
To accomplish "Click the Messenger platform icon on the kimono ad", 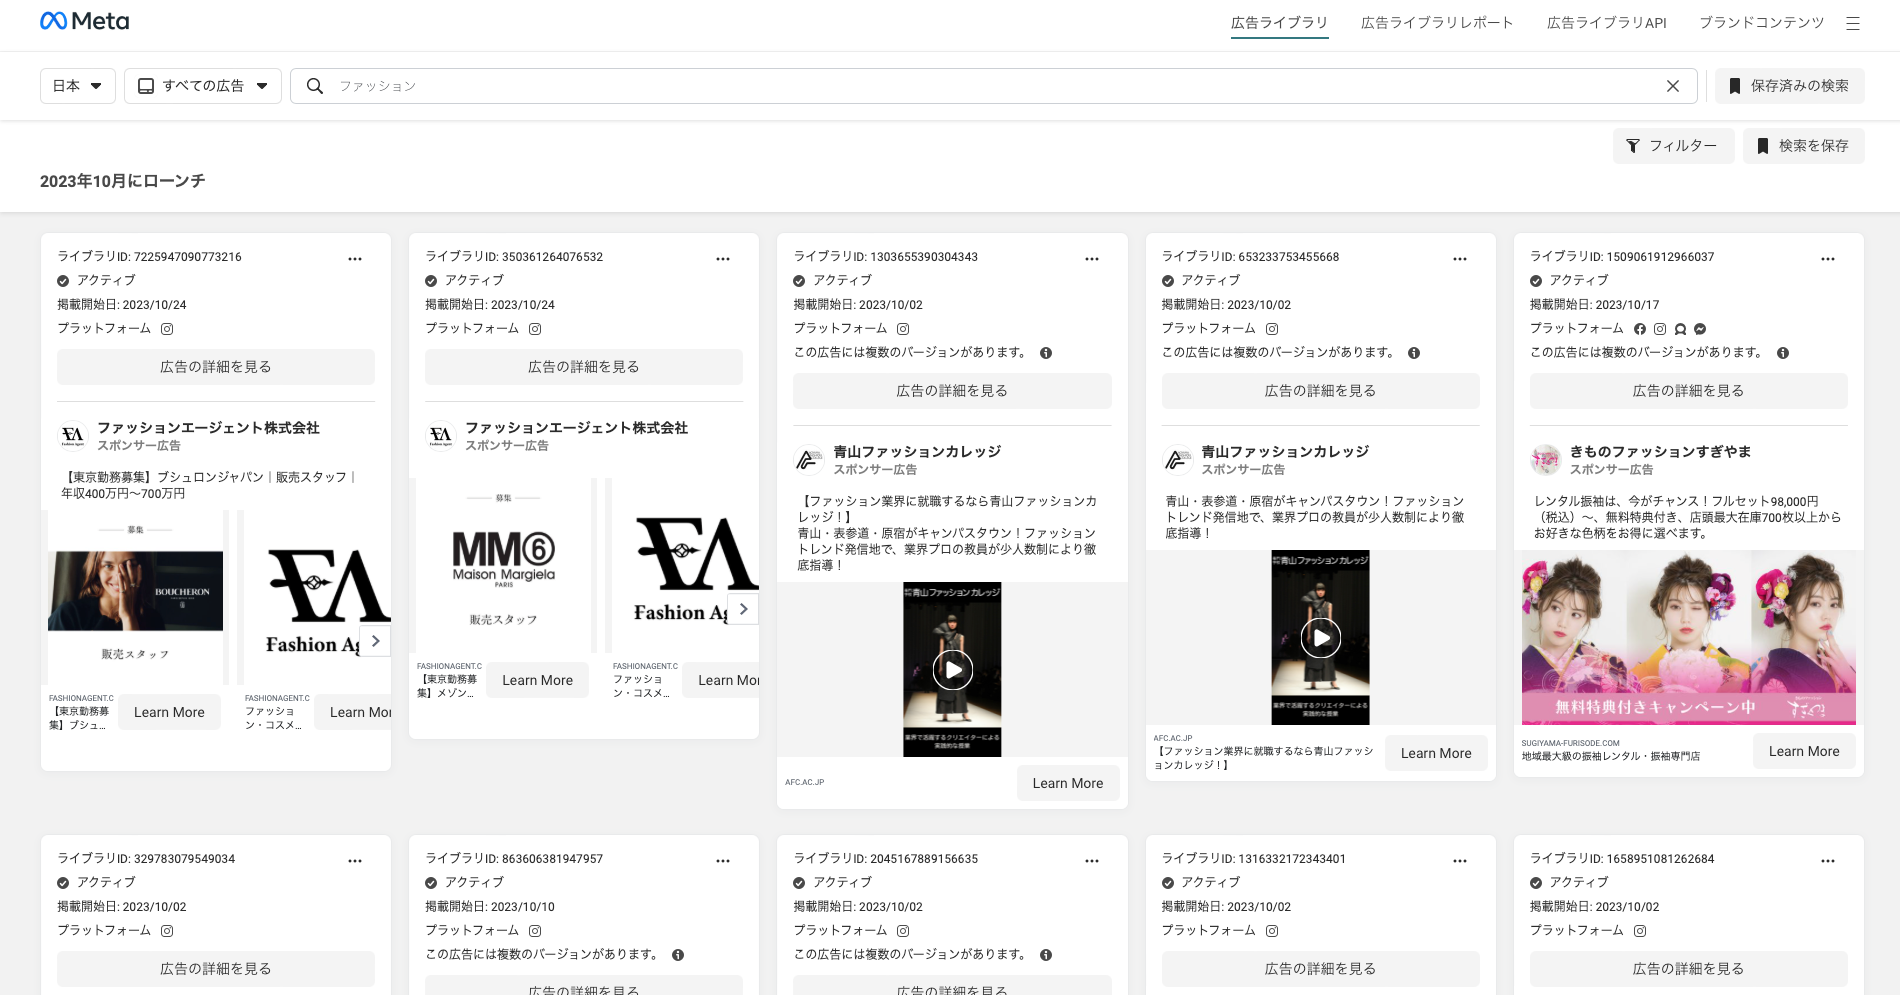I will [1699, 328].
